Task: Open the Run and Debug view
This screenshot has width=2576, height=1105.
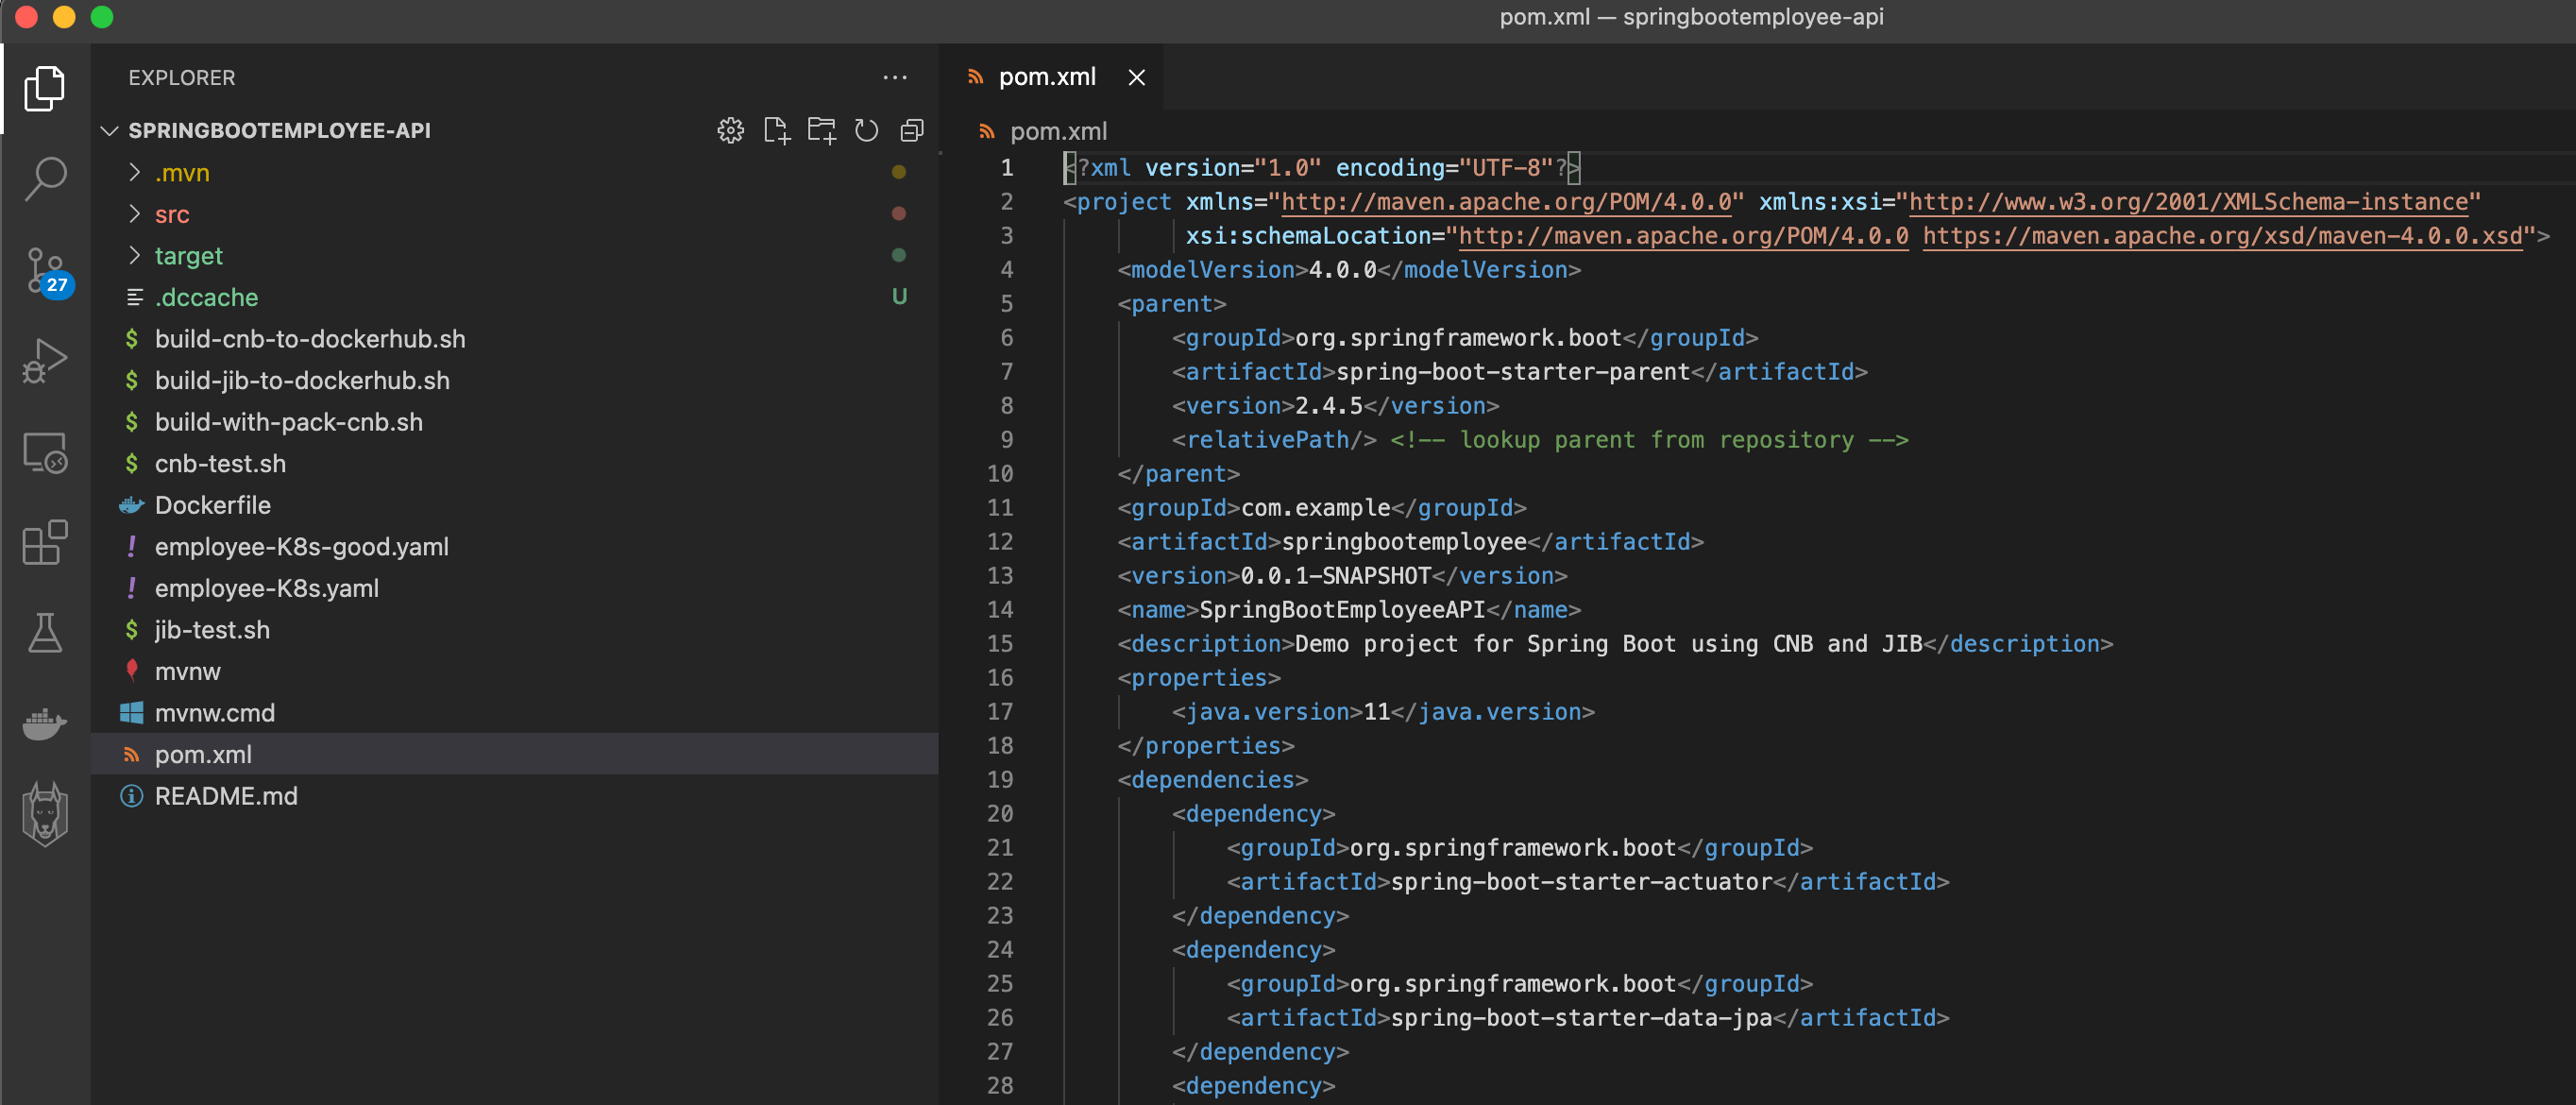Action: pos(45,361)
